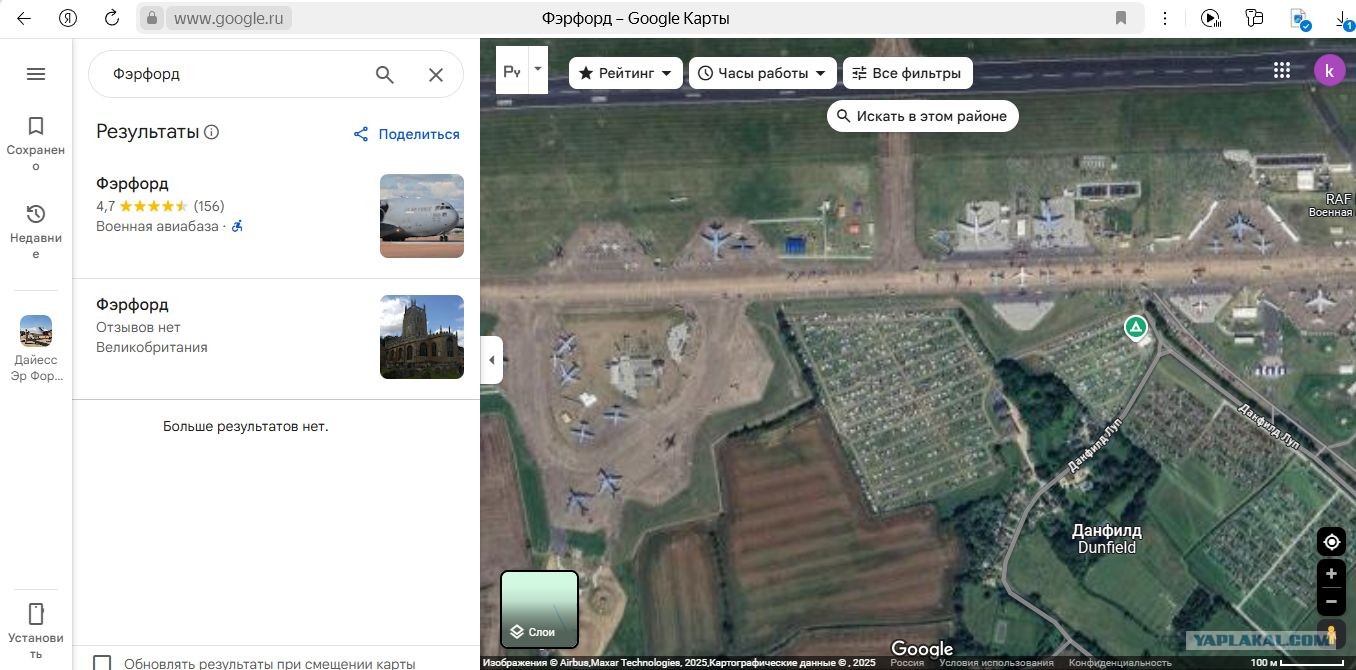Click the Данфилд Dunfield map label

[1107, 539]
